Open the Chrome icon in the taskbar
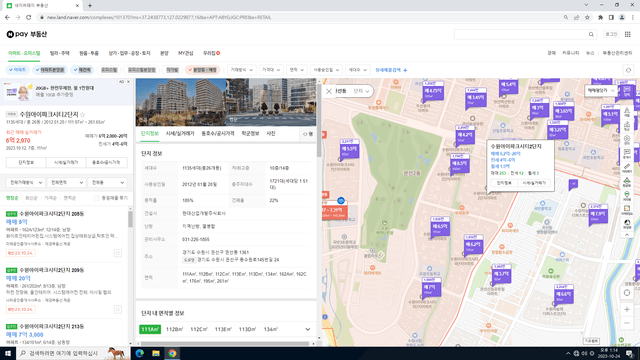 click(x=172, y=353)
